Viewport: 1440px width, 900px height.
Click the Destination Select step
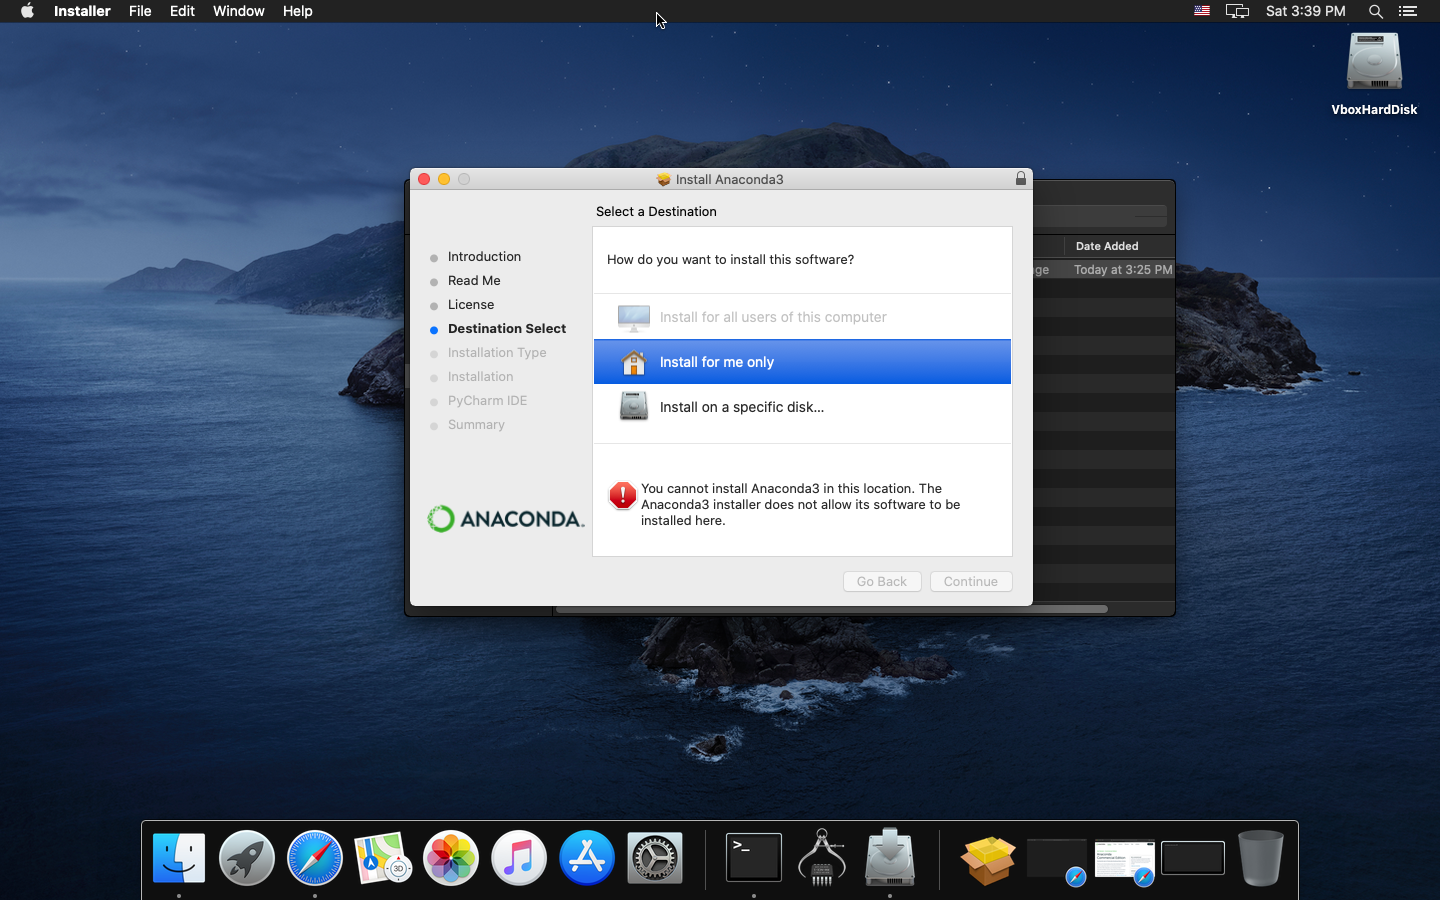coord(507,329)
